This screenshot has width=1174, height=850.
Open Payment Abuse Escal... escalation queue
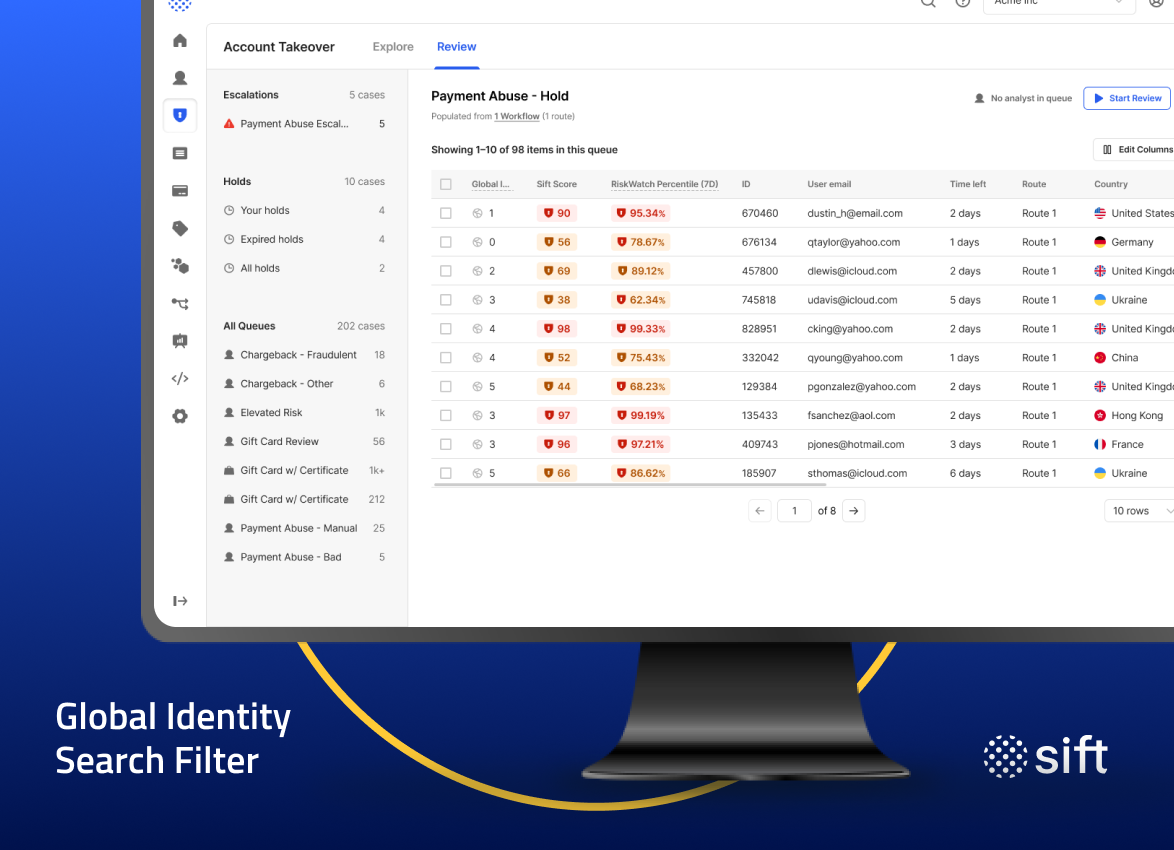click(x=304, y=124)
